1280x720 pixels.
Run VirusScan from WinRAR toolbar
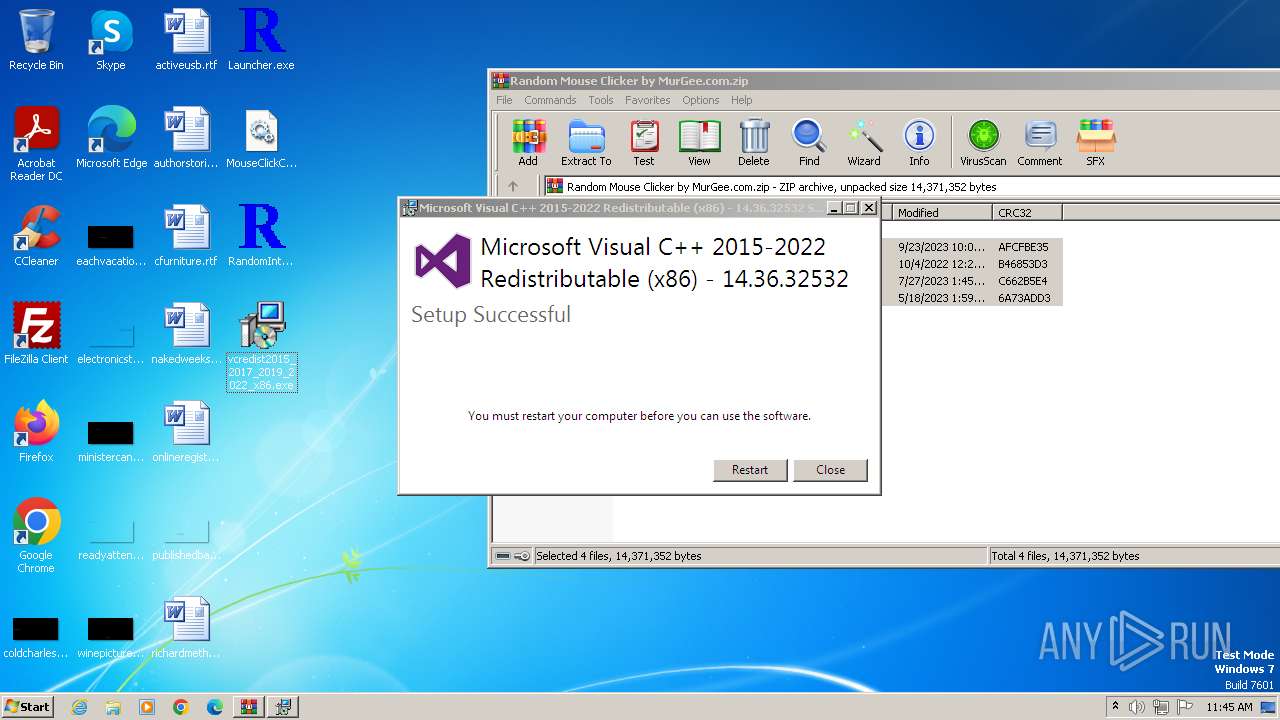[x=983, y=142]
